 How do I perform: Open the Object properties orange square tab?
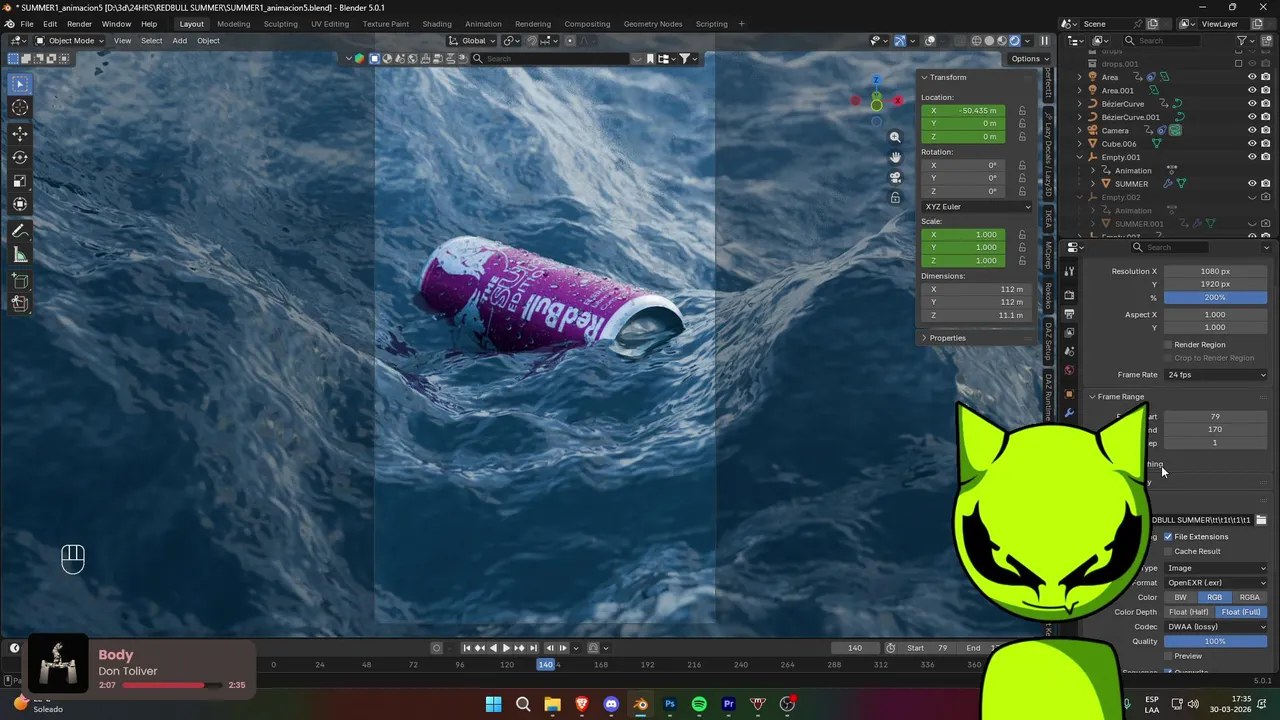1069,394
